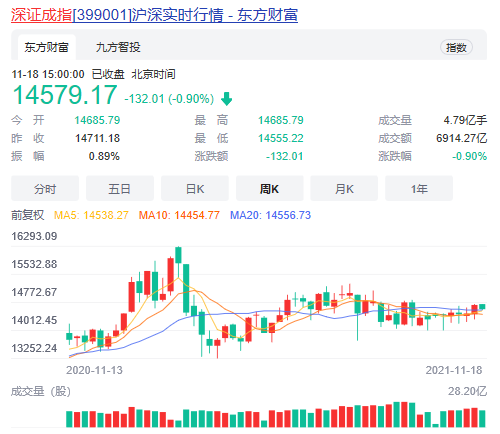Click the MA5: 14538.27 indicator label
The height and width of the screenshot is (434, 500).
(91, 215)
